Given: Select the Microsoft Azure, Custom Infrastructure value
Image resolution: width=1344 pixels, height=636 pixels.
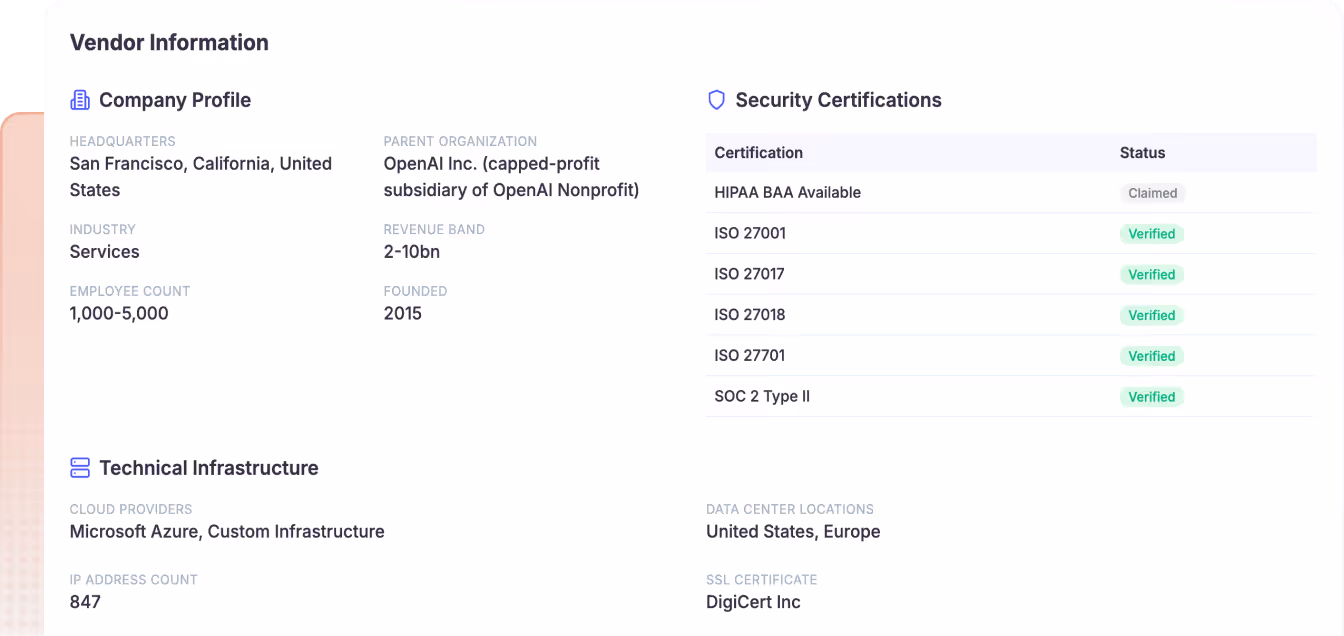Looking at the screenshot, I should [x=227, y=532].
